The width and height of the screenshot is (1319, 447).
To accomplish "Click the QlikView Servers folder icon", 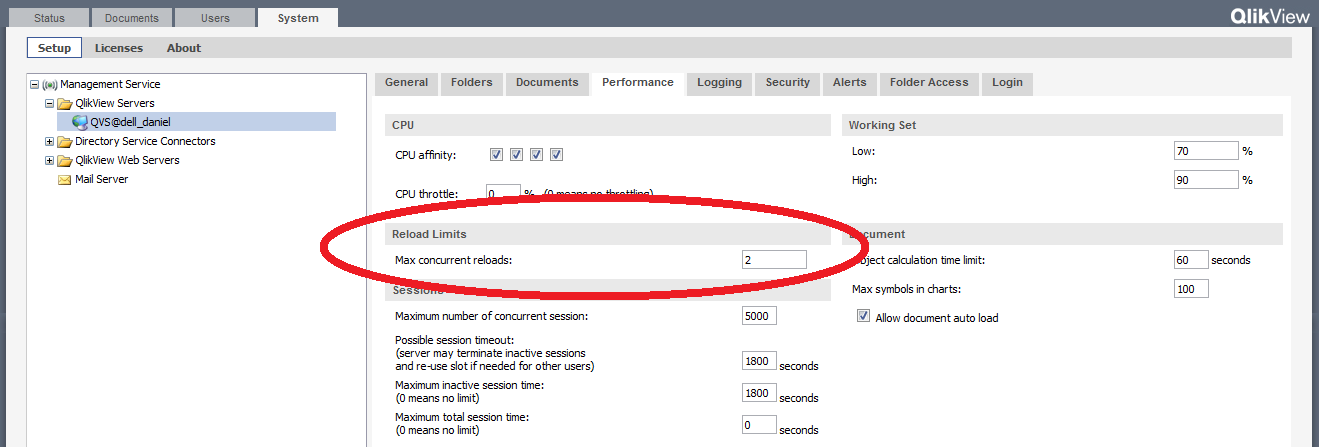I will point(64,104).
